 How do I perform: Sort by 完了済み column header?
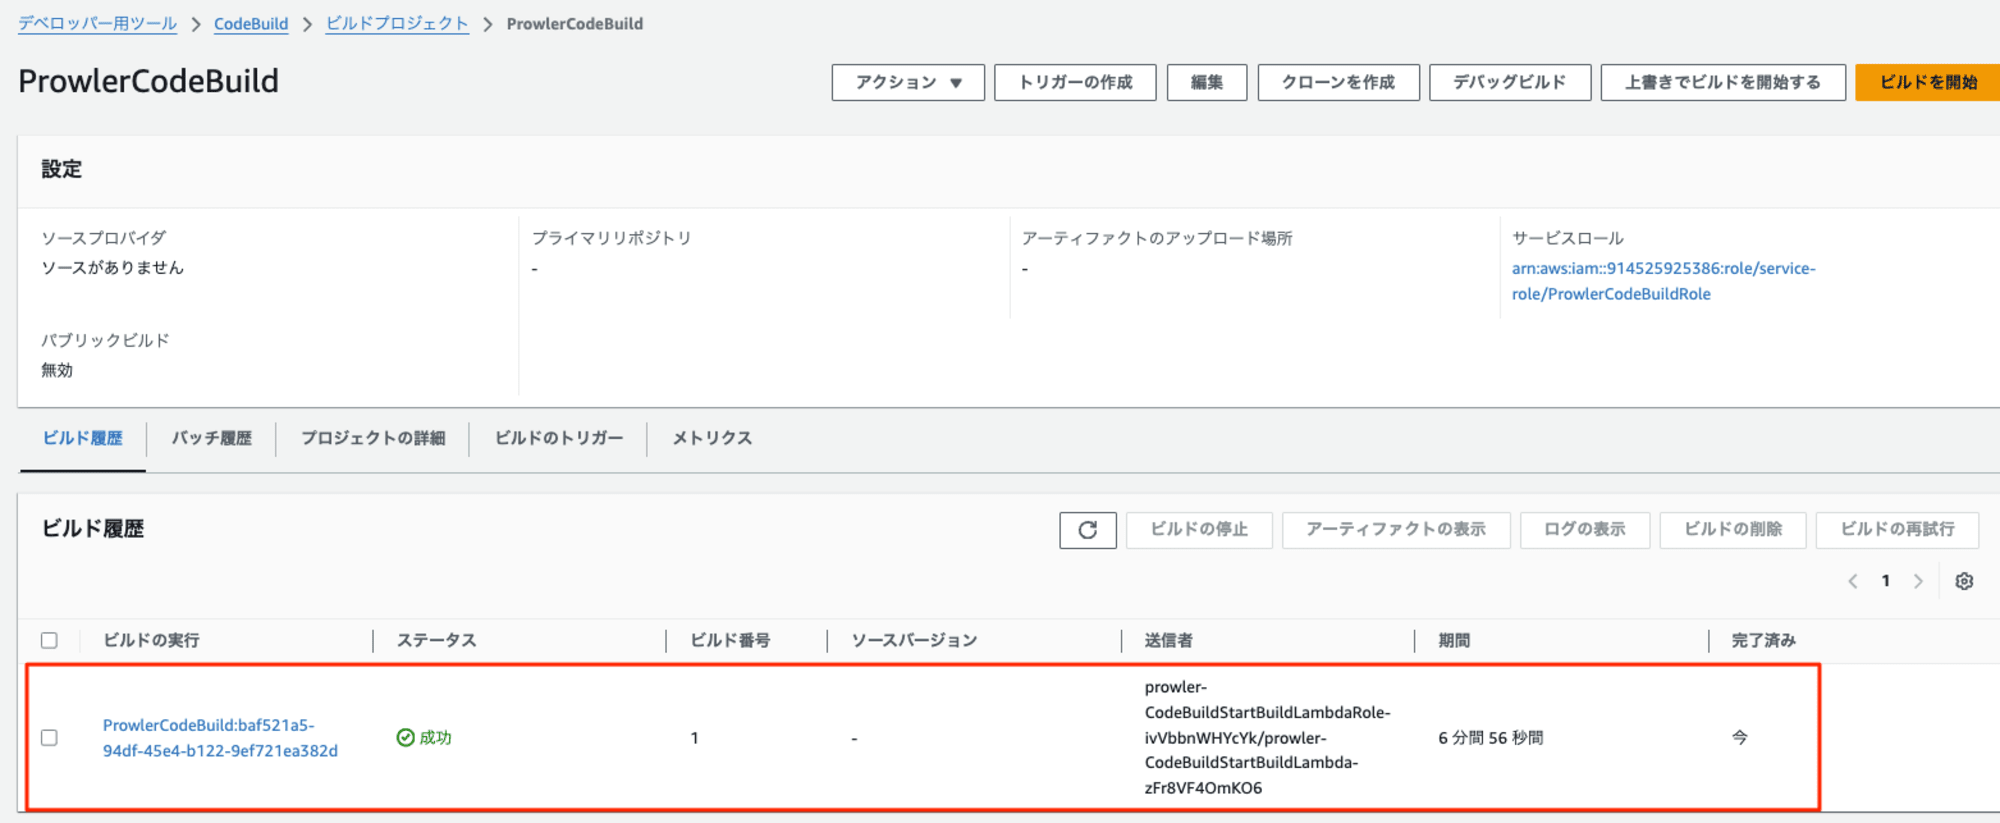[x=1764, y=640]
